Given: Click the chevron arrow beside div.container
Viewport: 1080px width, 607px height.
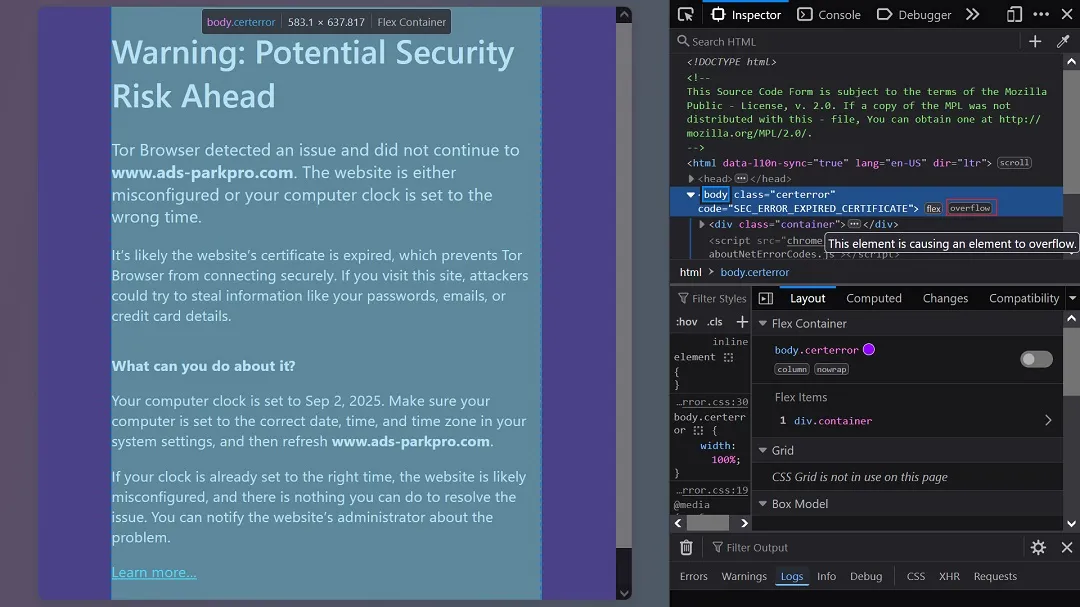Looking at the screenshot, I should coord(1048,420).
